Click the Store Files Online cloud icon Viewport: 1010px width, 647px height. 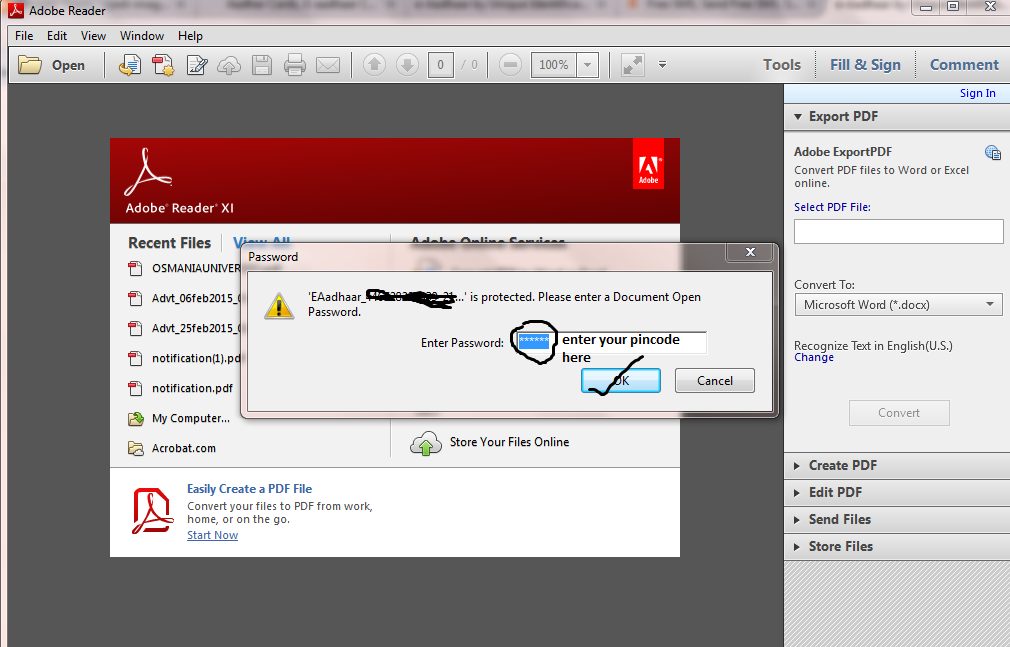(426, 443)
